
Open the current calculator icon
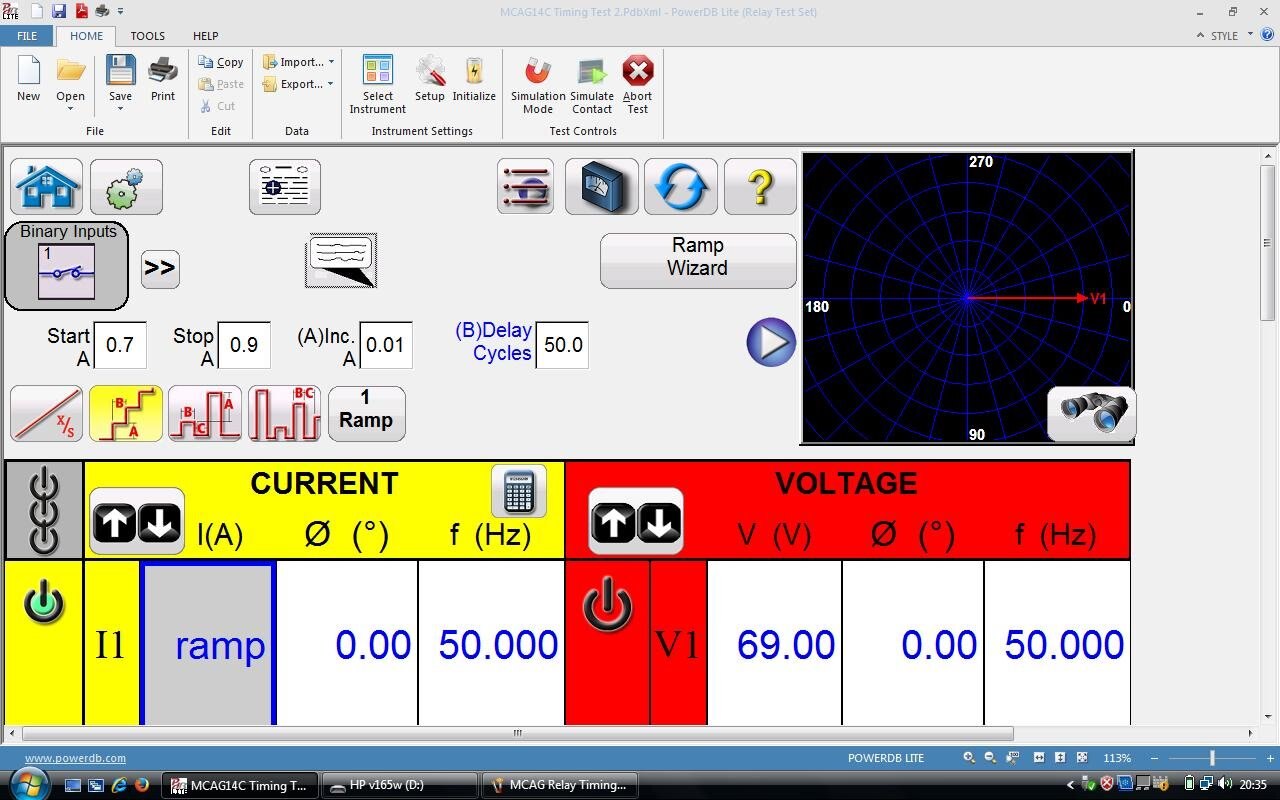[519, 491]
